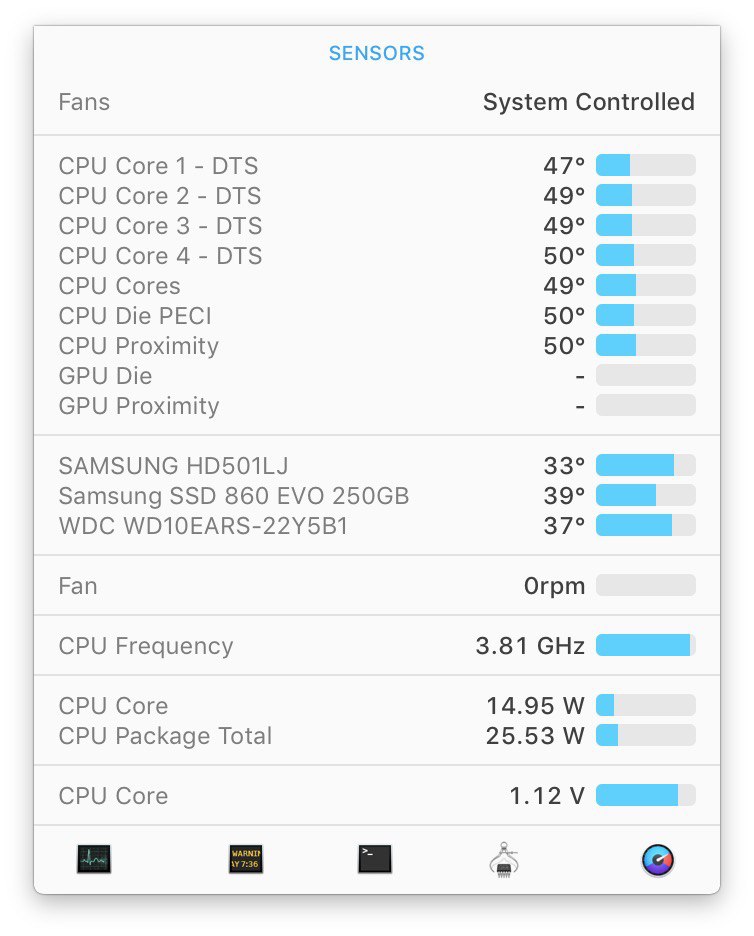Viewport: 754px width, 936px height.
Task: Select the SAMSUNG HD501LJ drive row
Action: tap(377, 466)
